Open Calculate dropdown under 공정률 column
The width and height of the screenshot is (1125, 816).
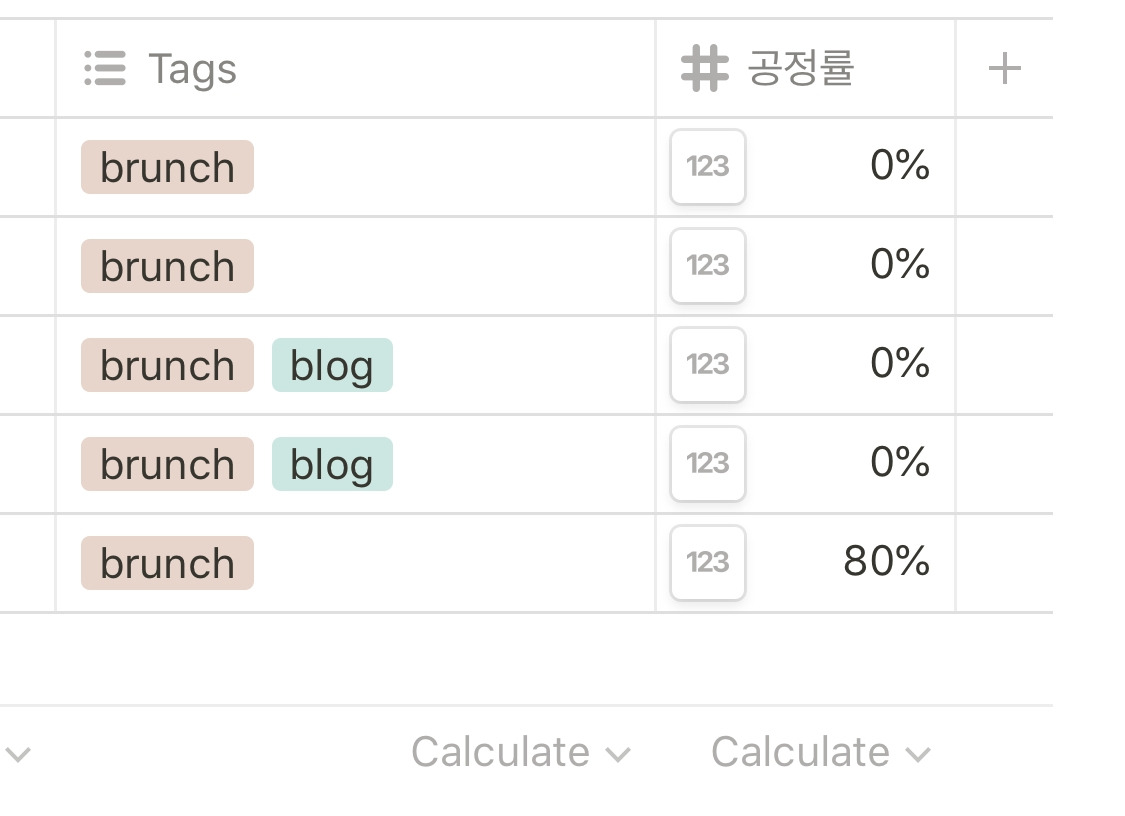(x=821, y=752)
